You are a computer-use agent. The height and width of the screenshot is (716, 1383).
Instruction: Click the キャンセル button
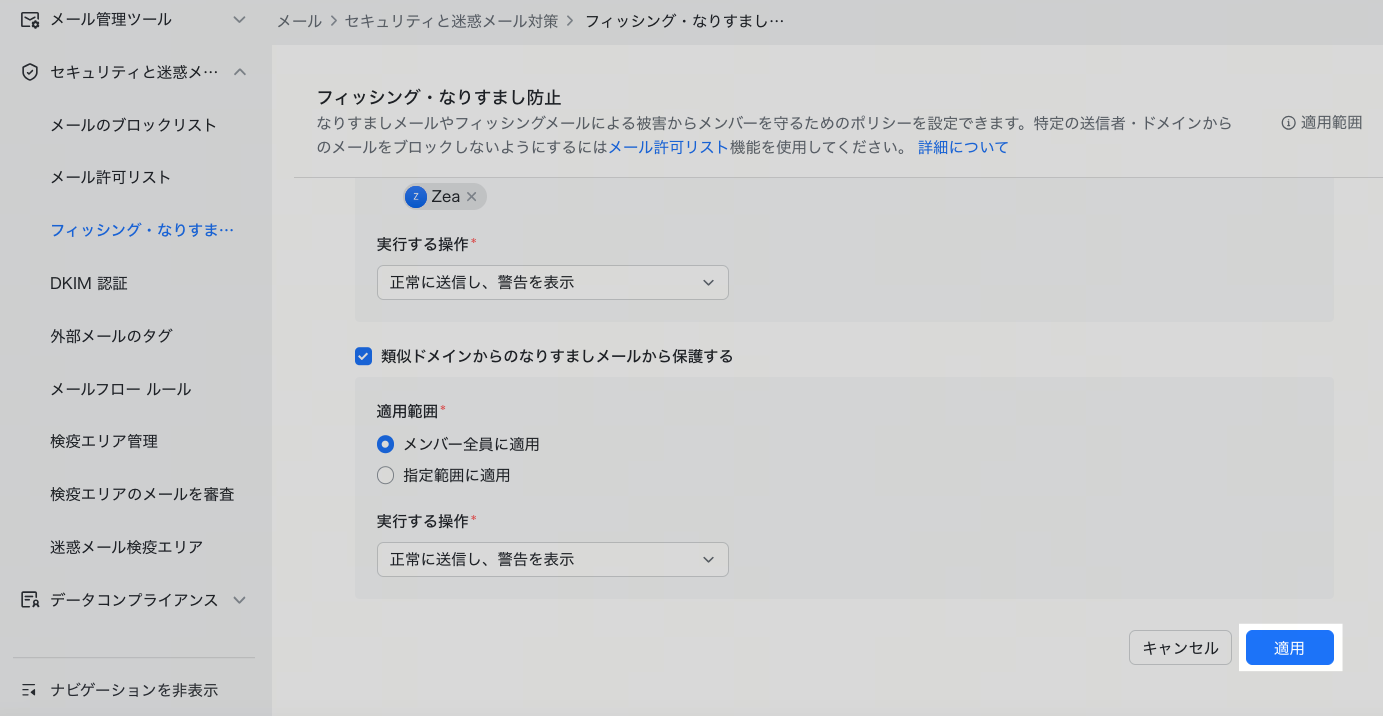click(1180, 648)
